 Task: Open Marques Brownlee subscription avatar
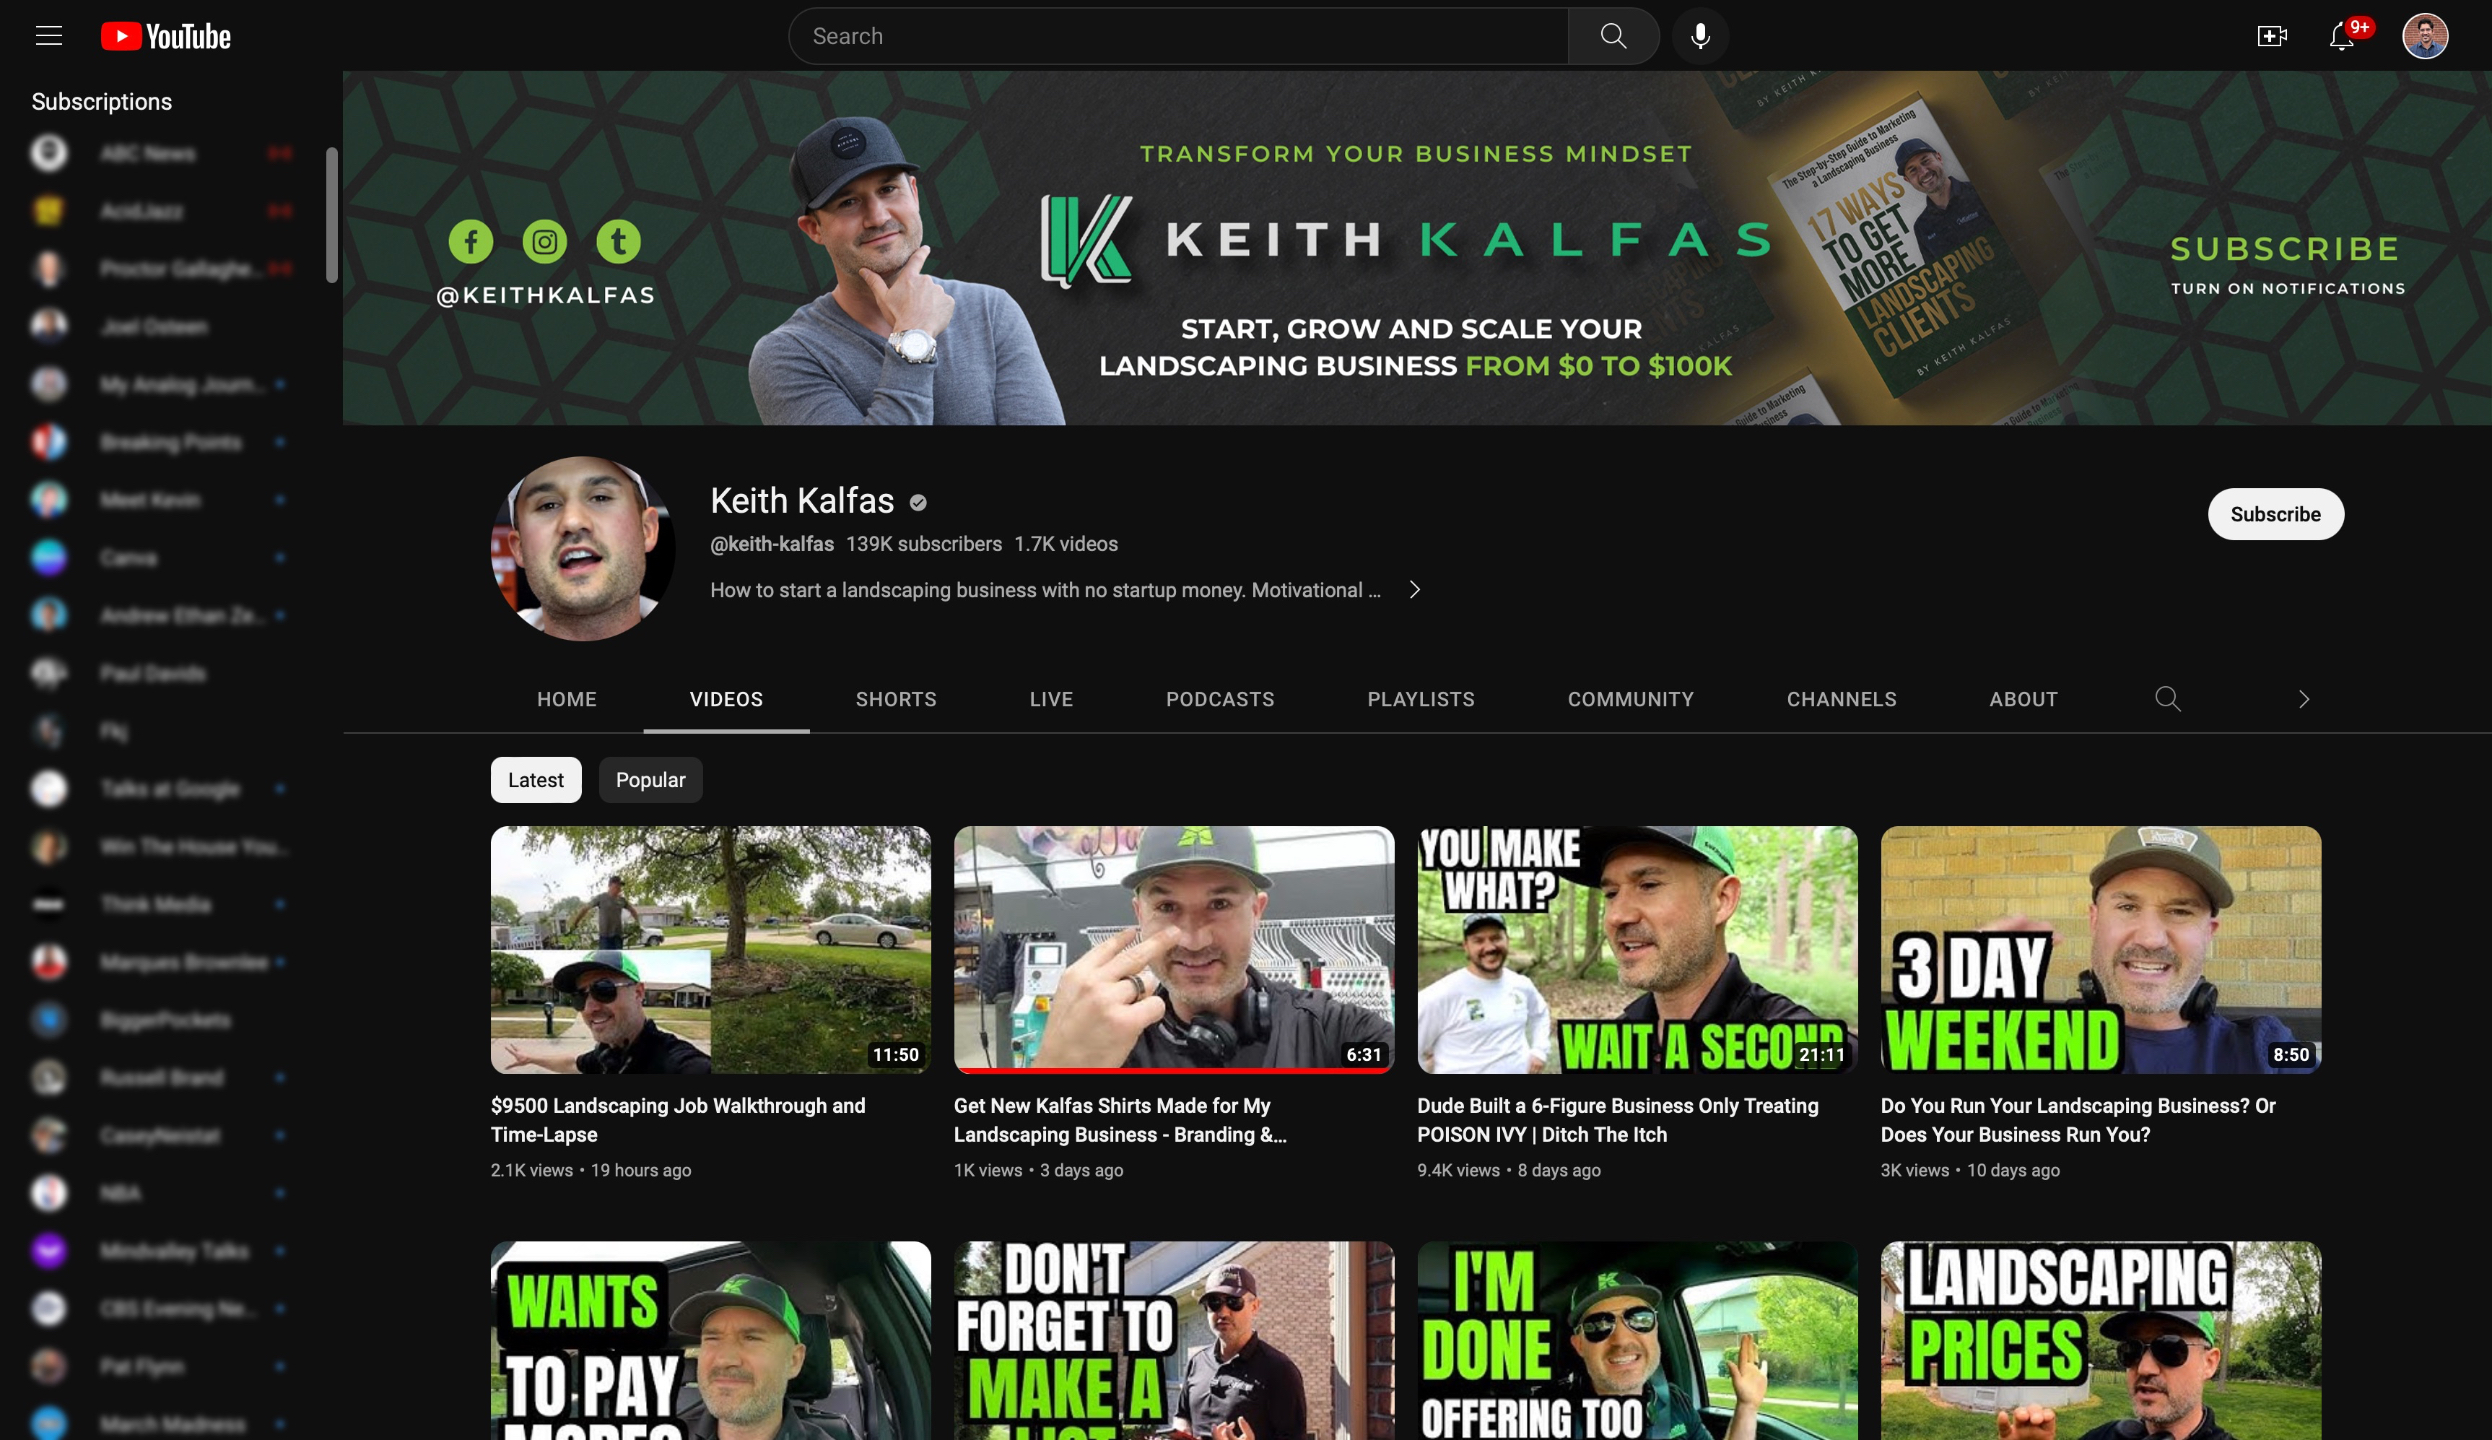(48, 962)
